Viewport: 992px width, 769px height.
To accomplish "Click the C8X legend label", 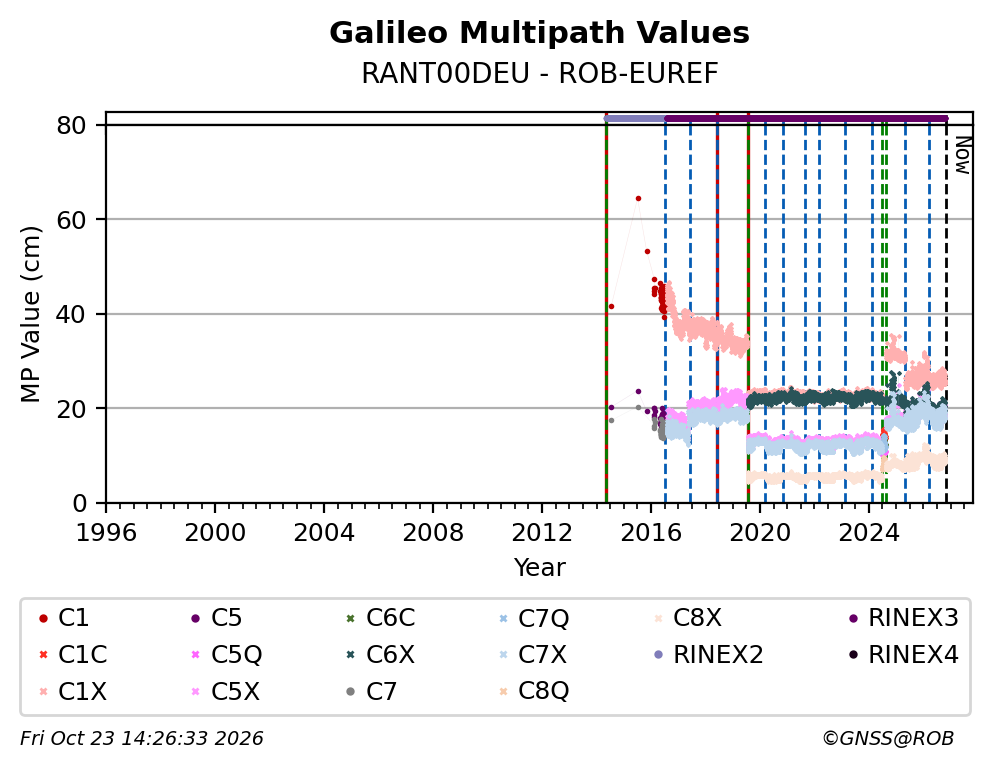I will tap(697, 618).
